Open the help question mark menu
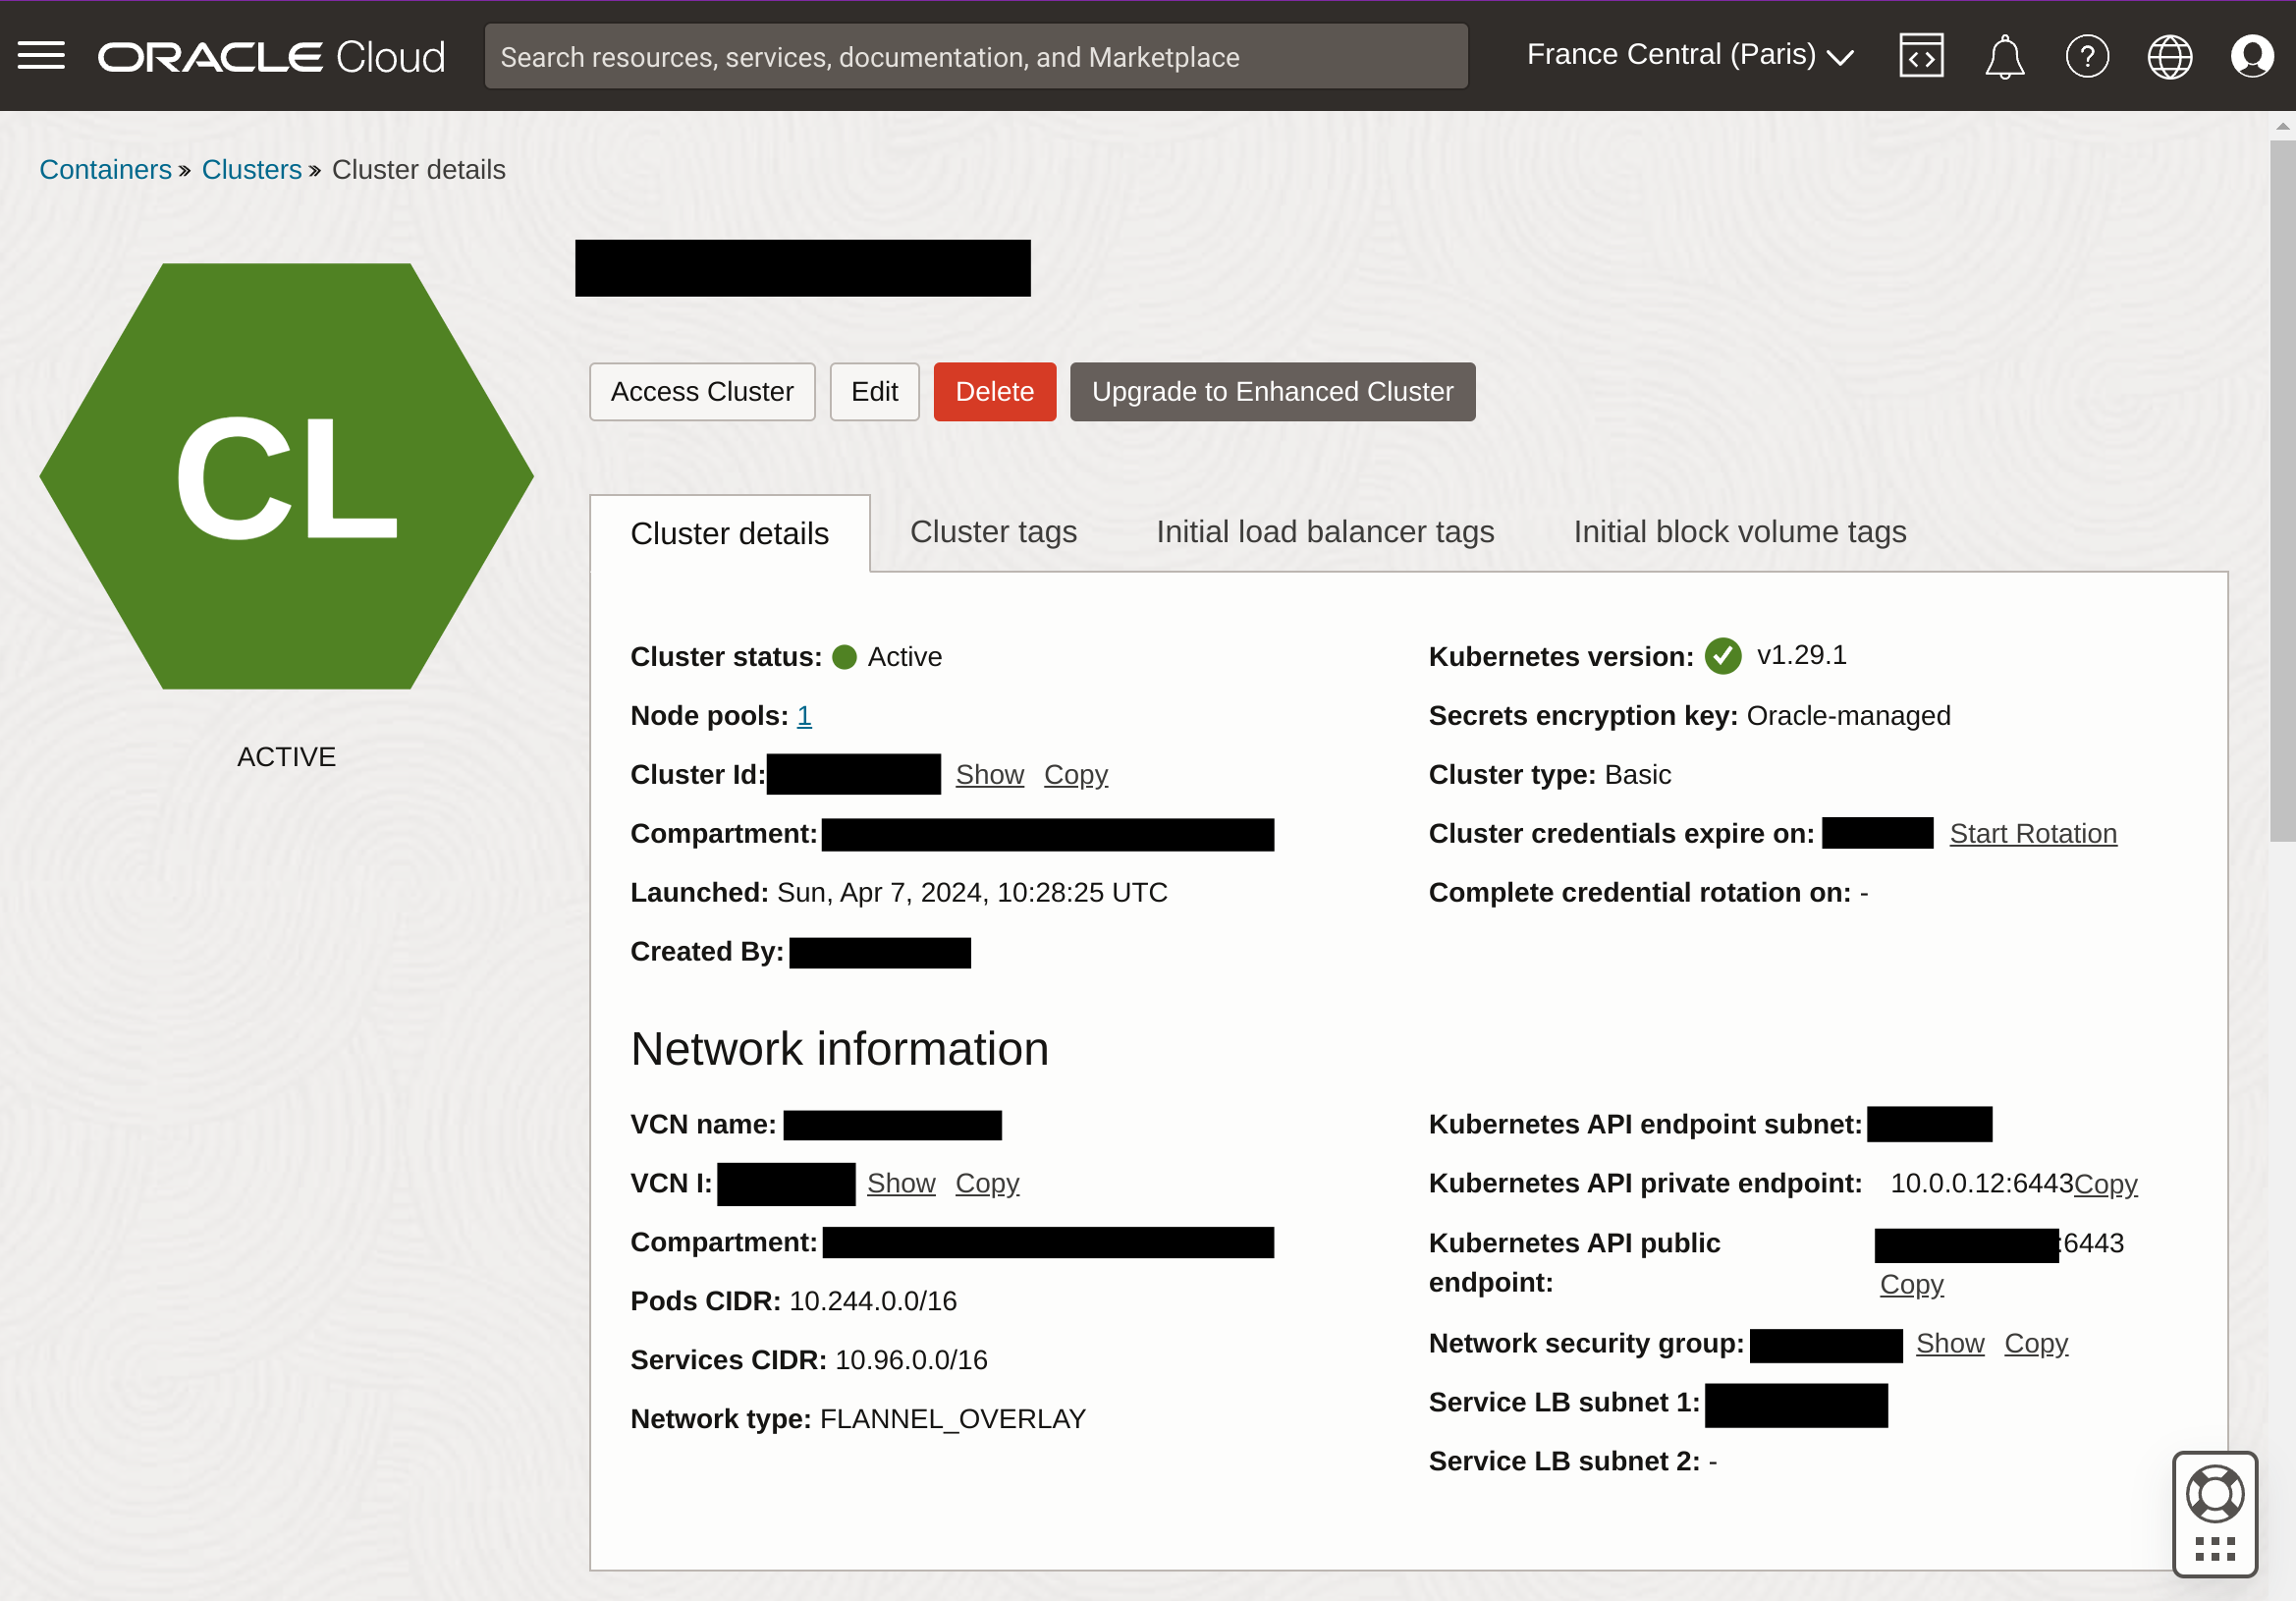Screen dimensions: 2296x1601 pos(2087,56)
